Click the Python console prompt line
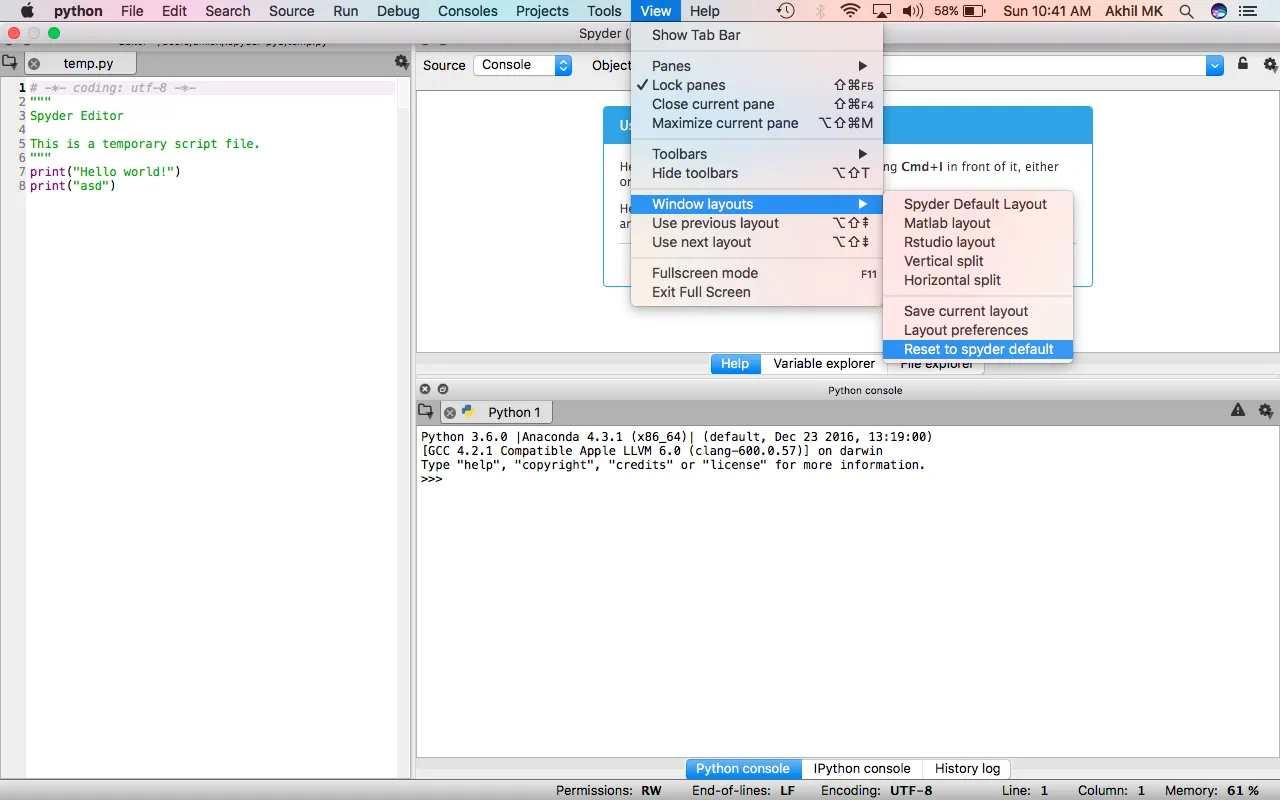 (431, 479)
